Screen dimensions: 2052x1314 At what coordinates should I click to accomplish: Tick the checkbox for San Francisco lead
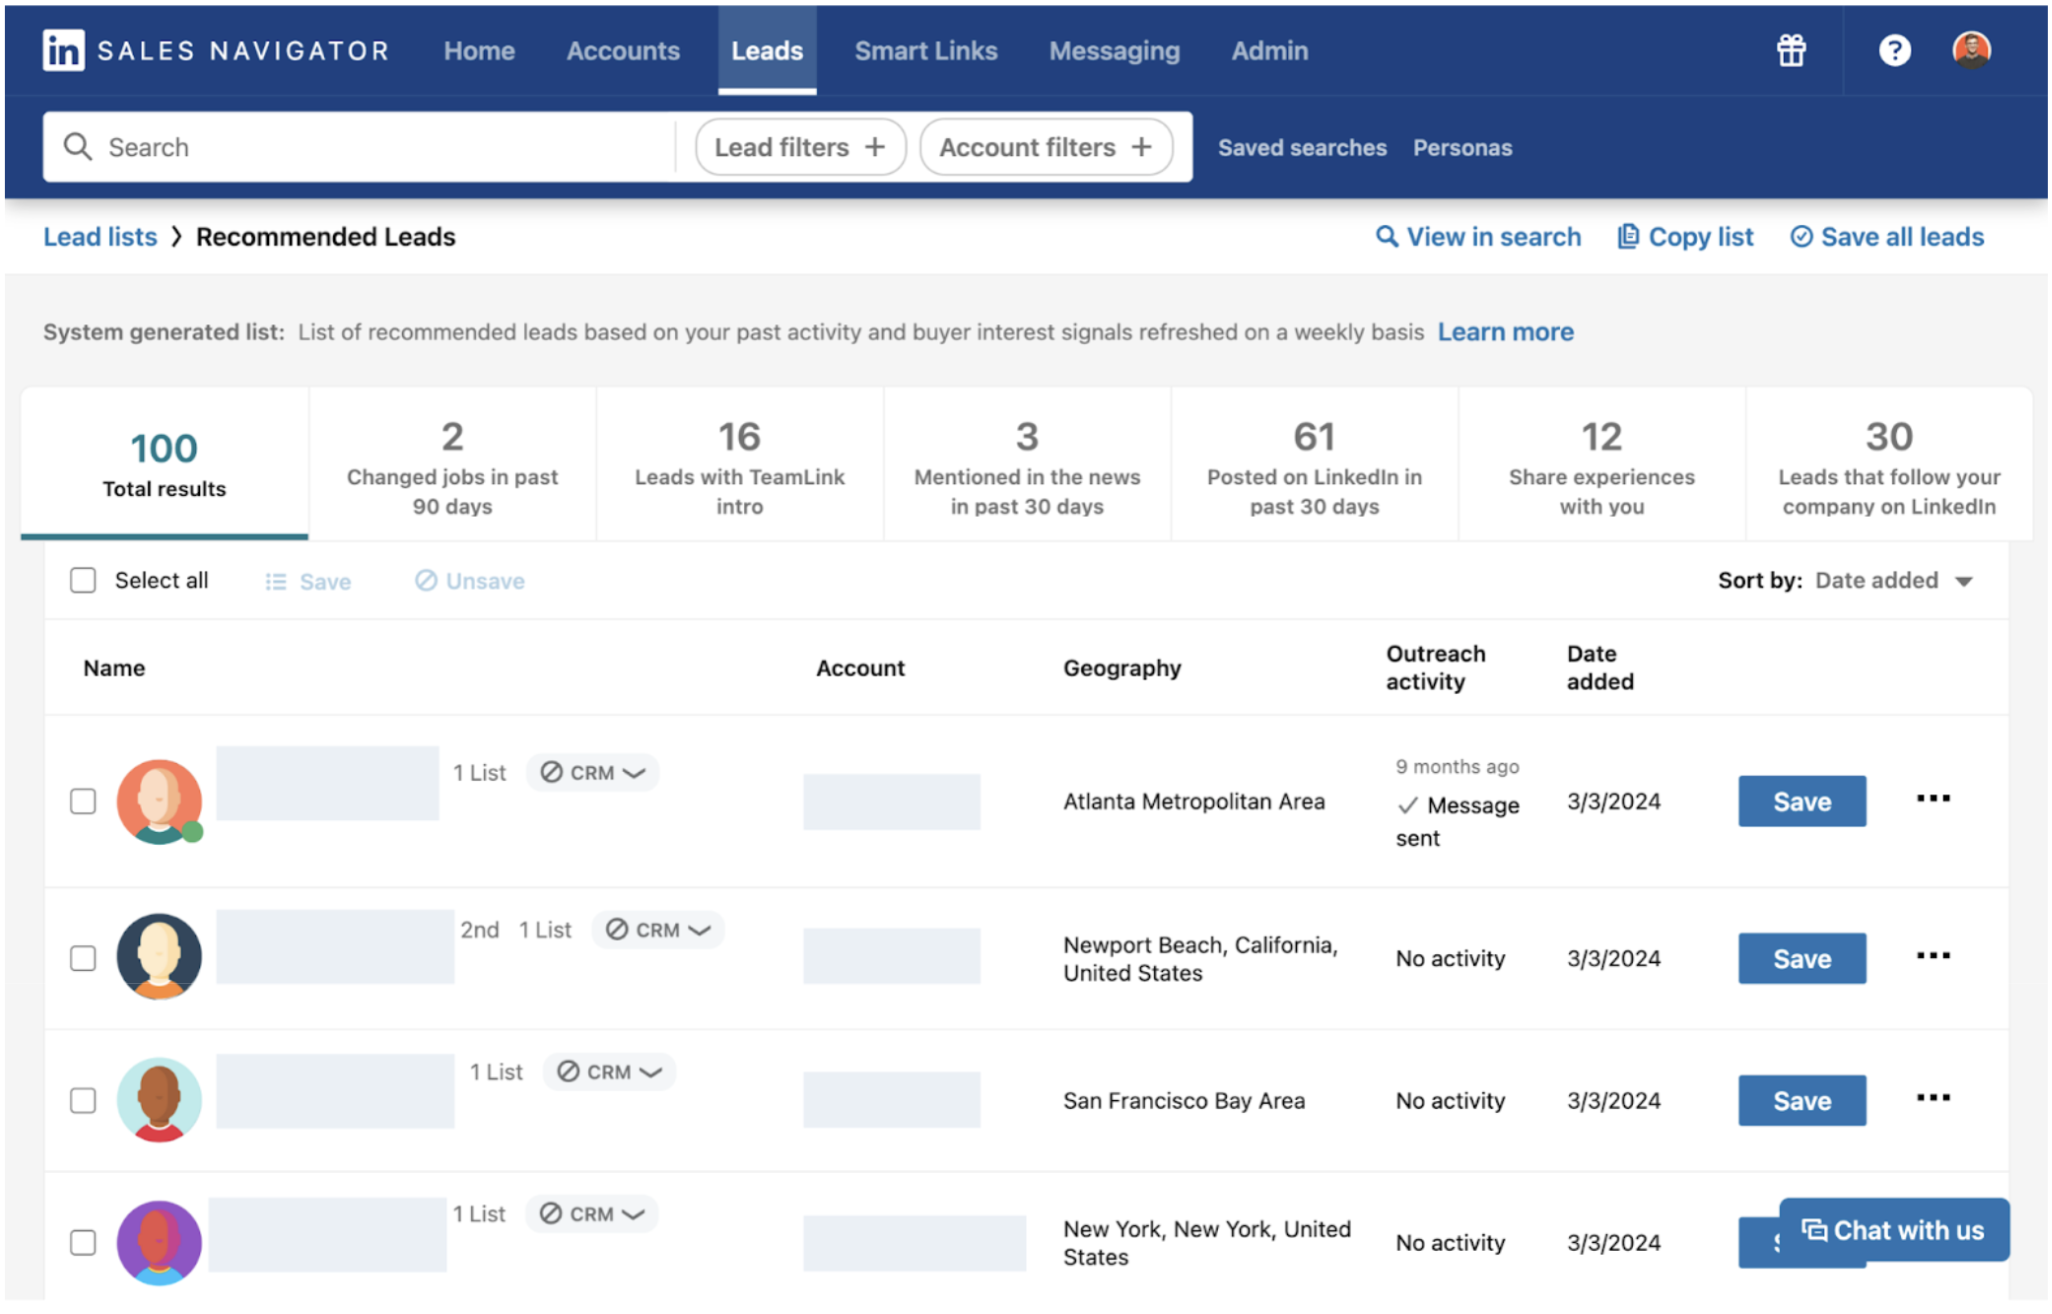coord(83,1100)
